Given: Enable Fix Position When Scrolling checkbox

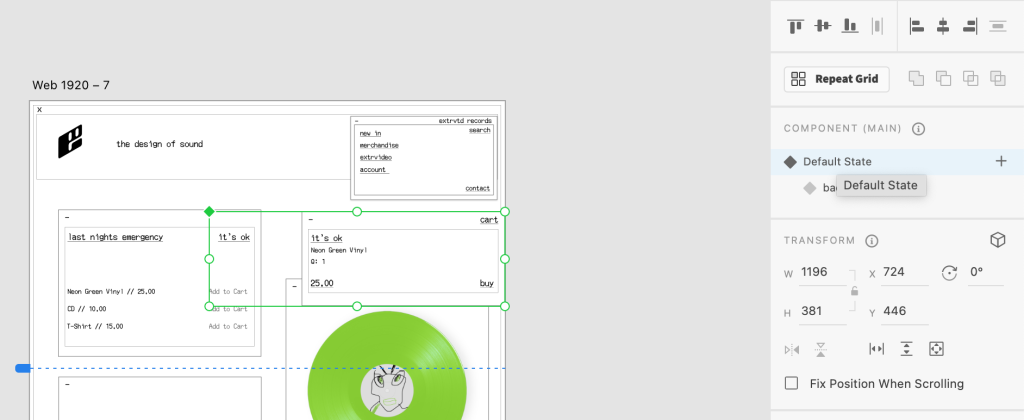Looking at the screenshot, I should coord(792,383).
